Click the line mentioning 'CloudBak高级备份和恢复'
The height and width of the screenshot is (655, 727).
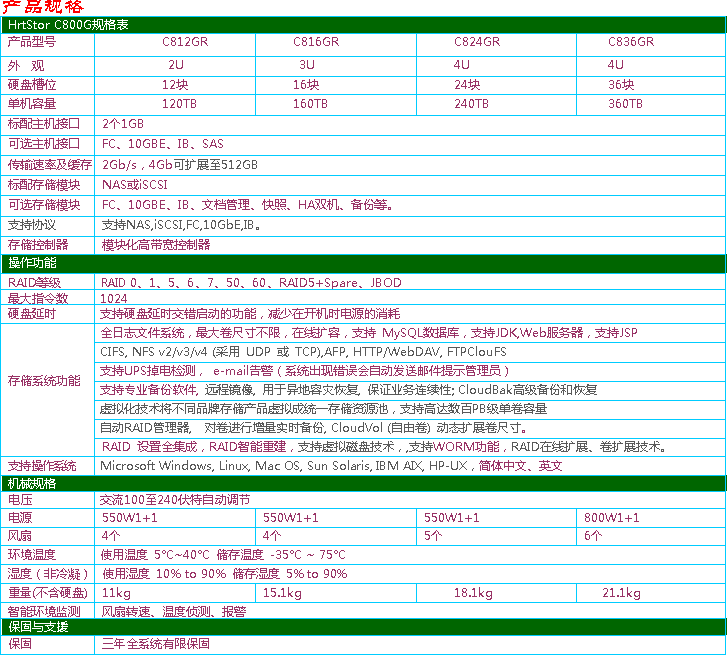click(x=349, y=390)
